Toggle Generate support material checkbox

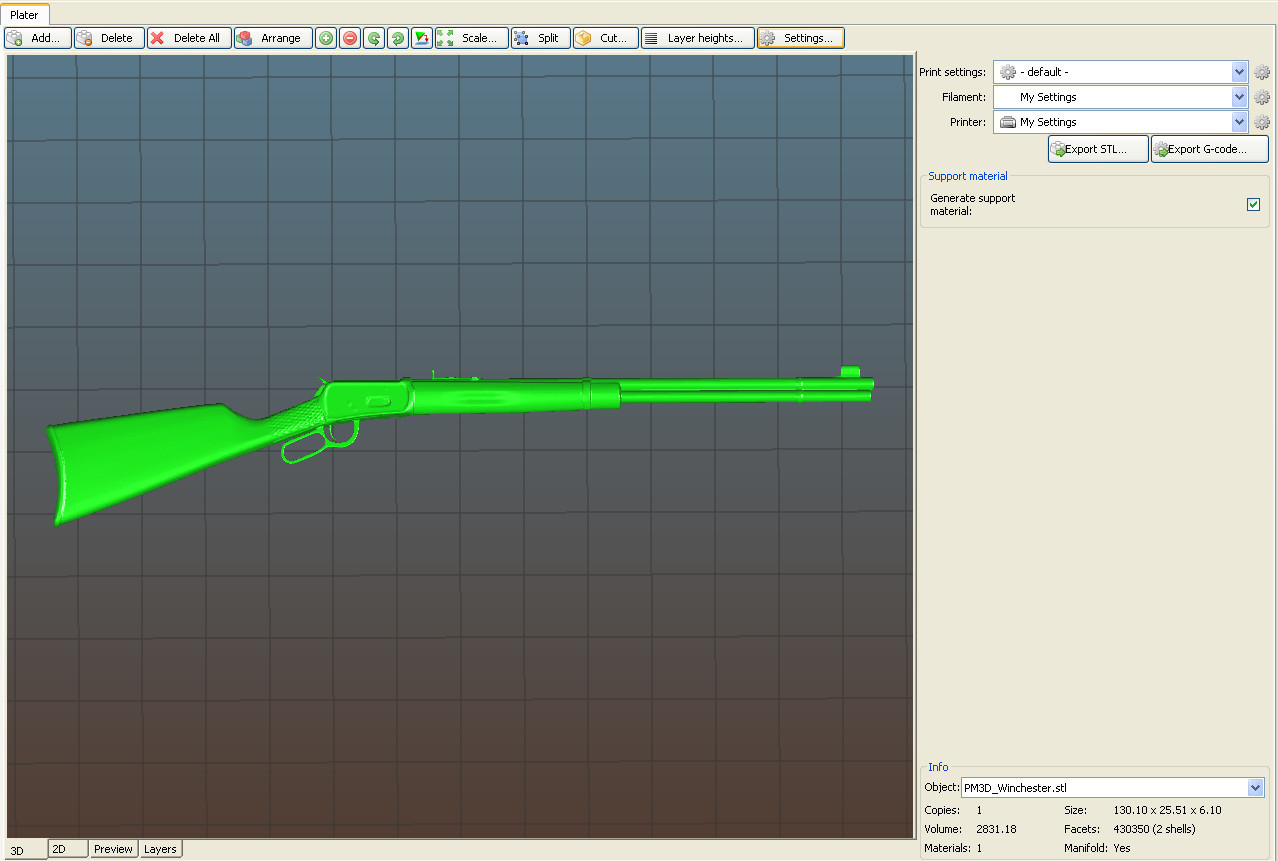[x=1253, y=204]
